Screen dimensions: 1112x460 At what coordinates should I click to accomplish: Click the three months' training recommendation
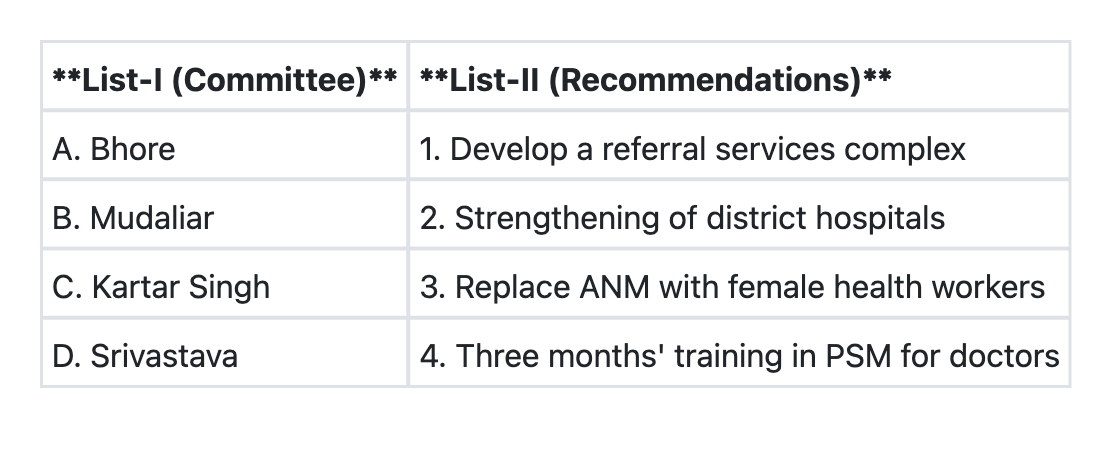coord(739,356)
